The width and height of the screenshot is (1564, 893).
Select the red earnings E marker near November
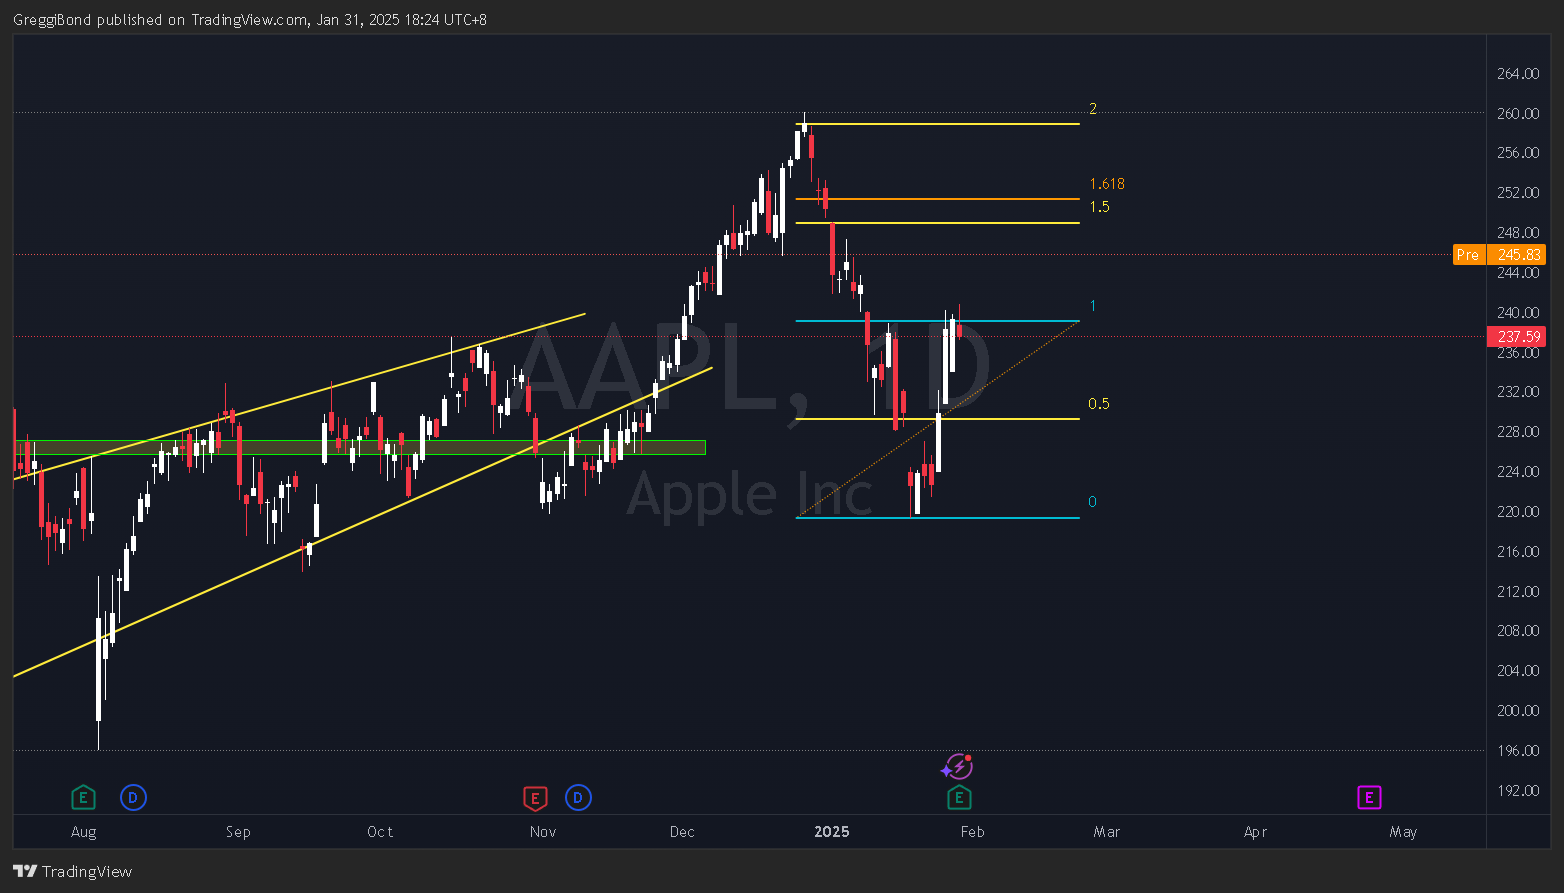coord(535,797)
